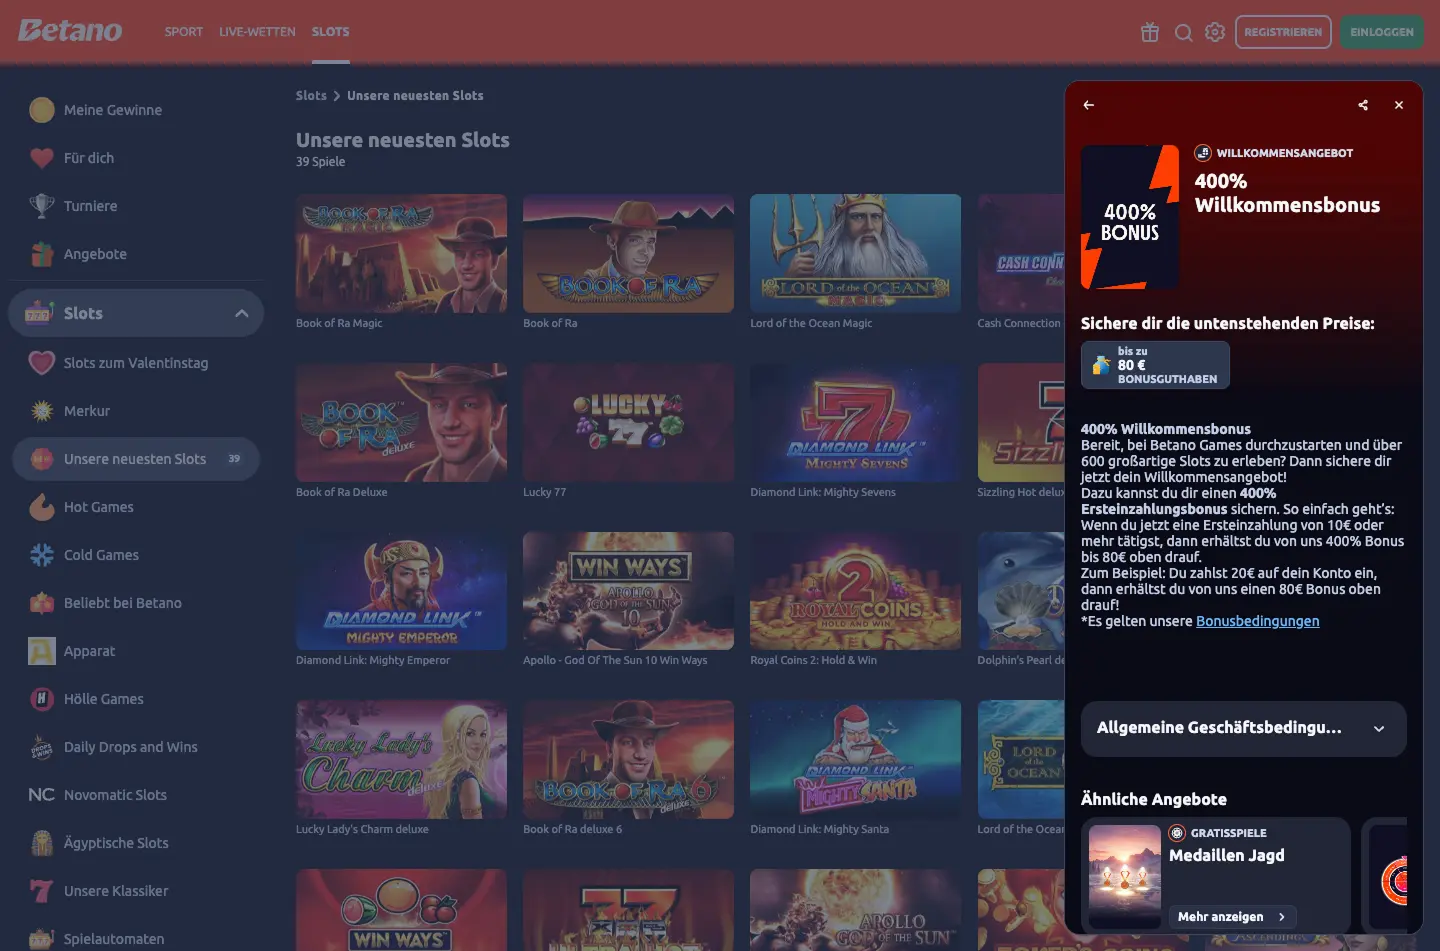The height and width of the screenshot is (951, 1440).
Task: Click the Slots breadcrumb link
Action: [x=311, y=96]
